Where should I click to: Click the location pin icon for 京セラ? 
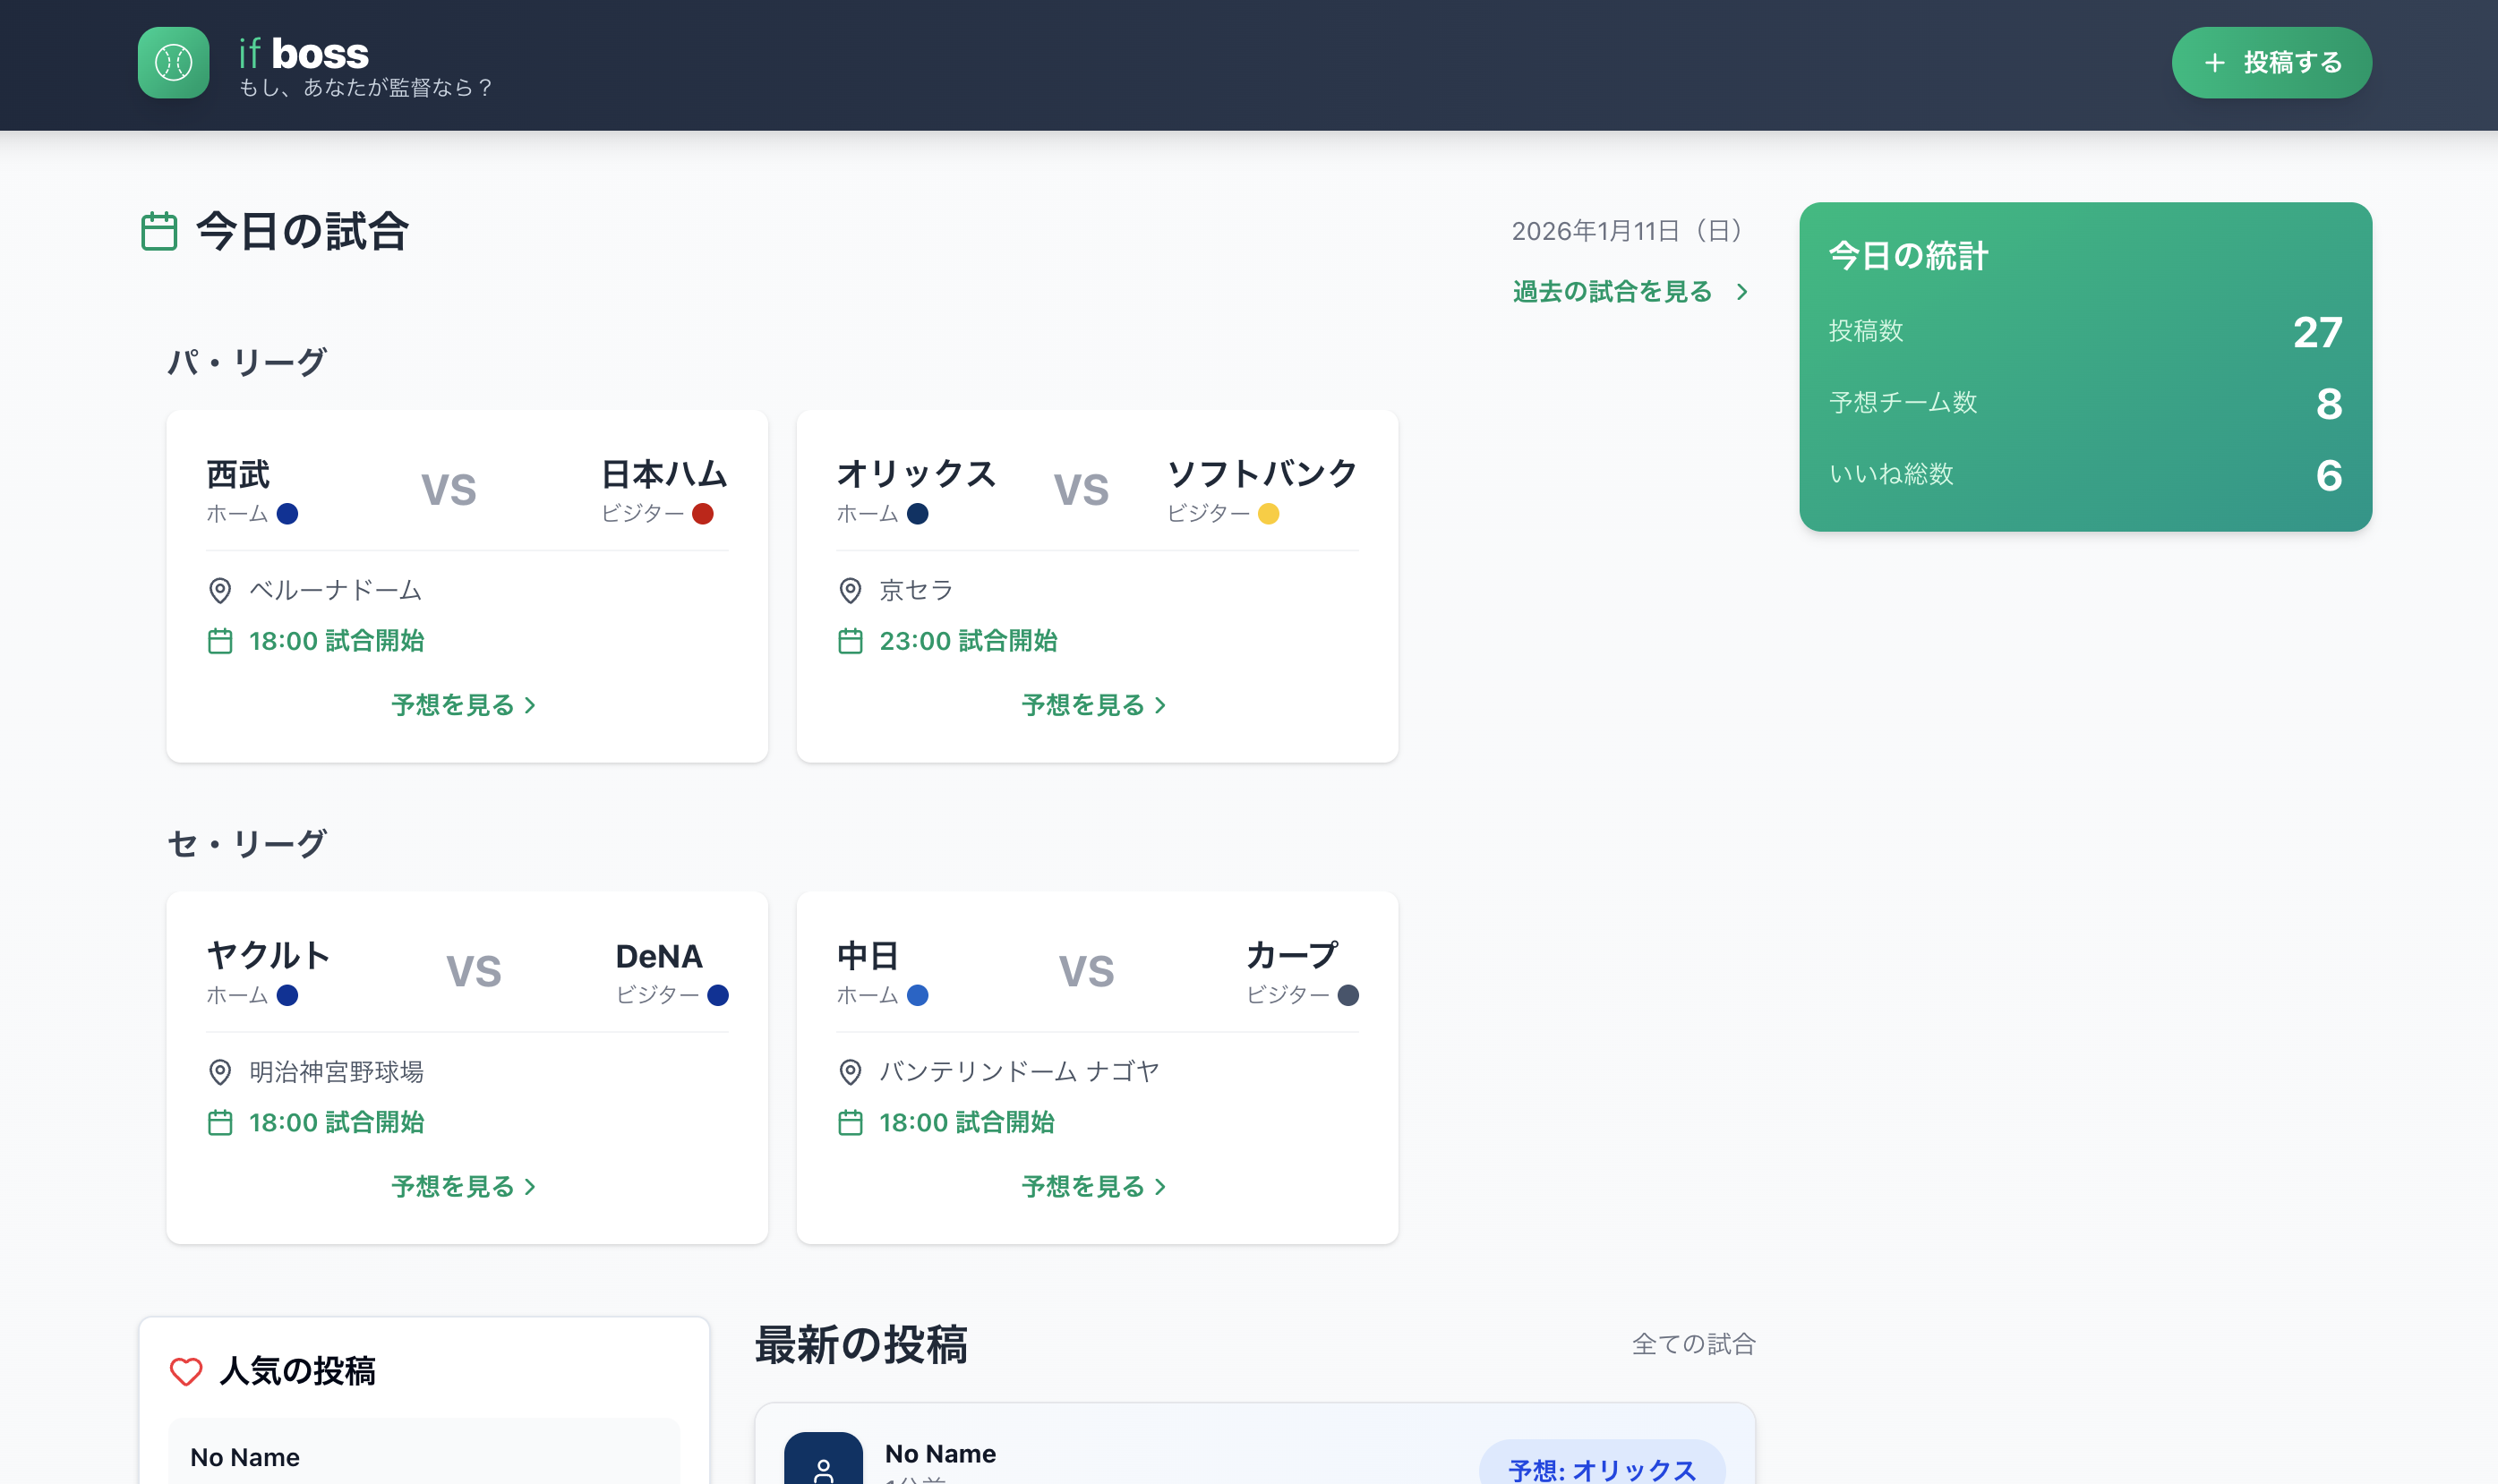pos(851,590)
